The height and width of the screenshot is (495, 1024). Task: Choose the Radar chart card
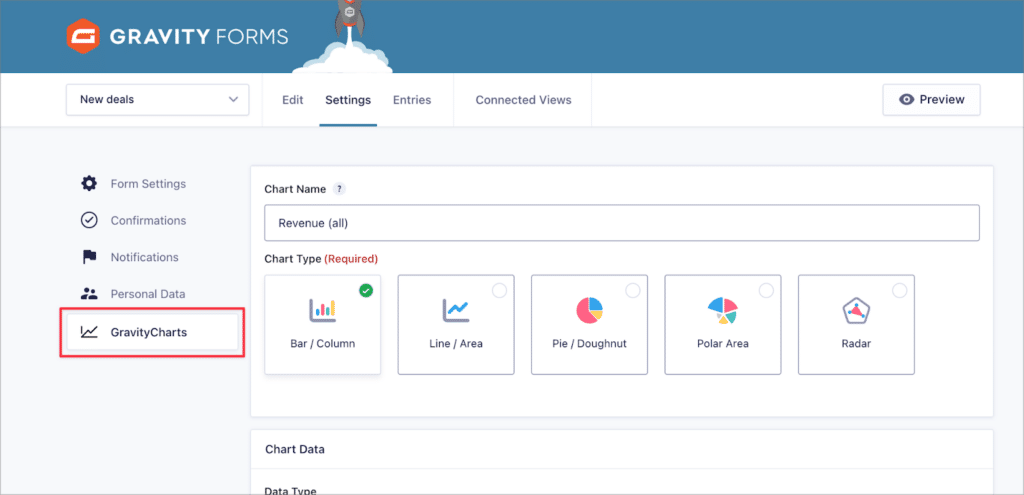point(856,325)
